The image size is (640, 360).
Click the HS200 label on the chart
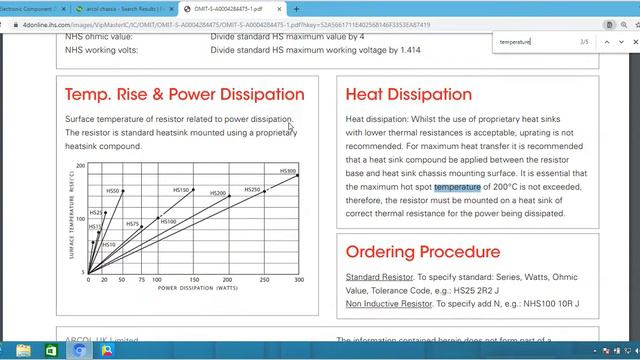(218, 193)
